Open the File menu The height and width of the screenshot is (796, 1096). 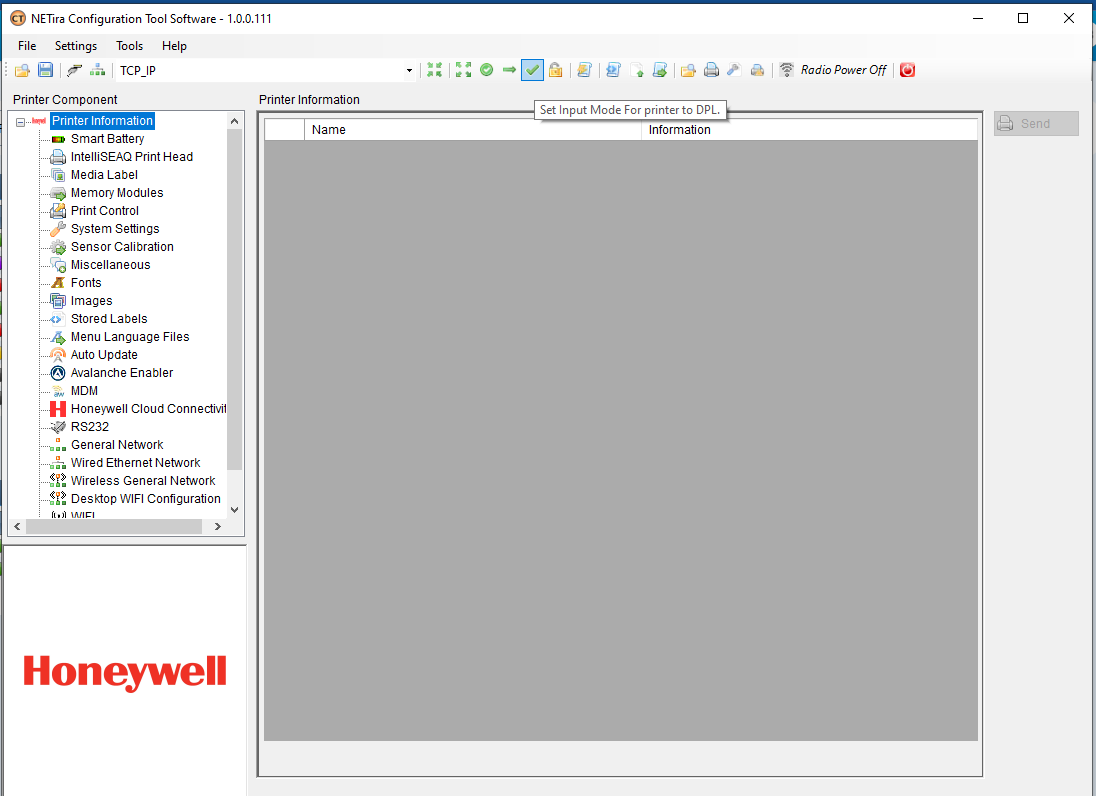(x=26, y=46)
